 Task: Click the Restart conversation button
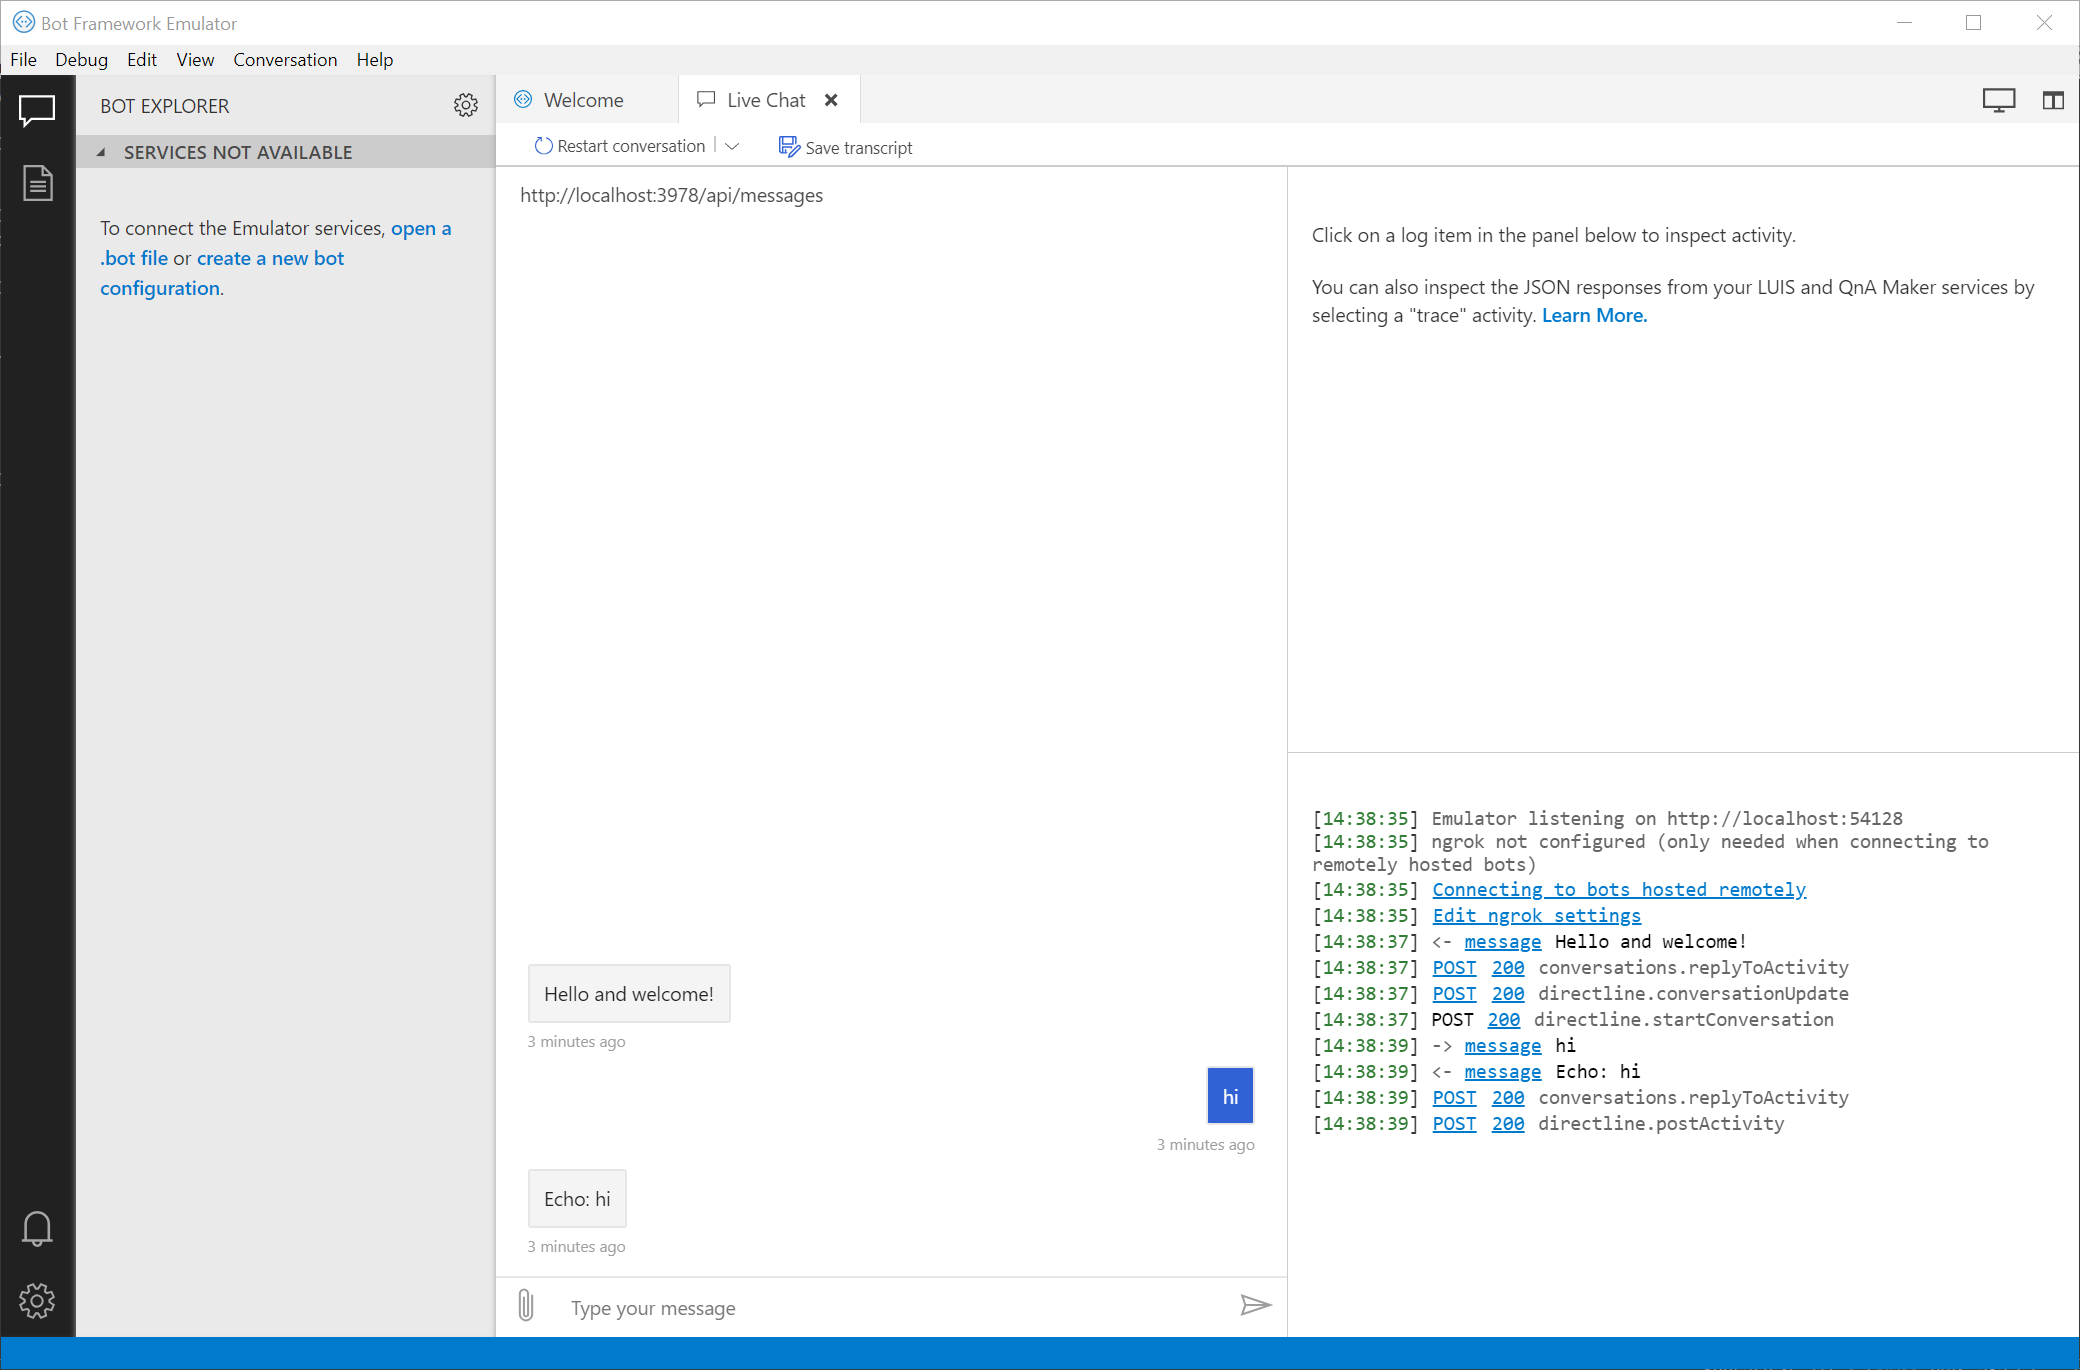click(x=620, y=146)
